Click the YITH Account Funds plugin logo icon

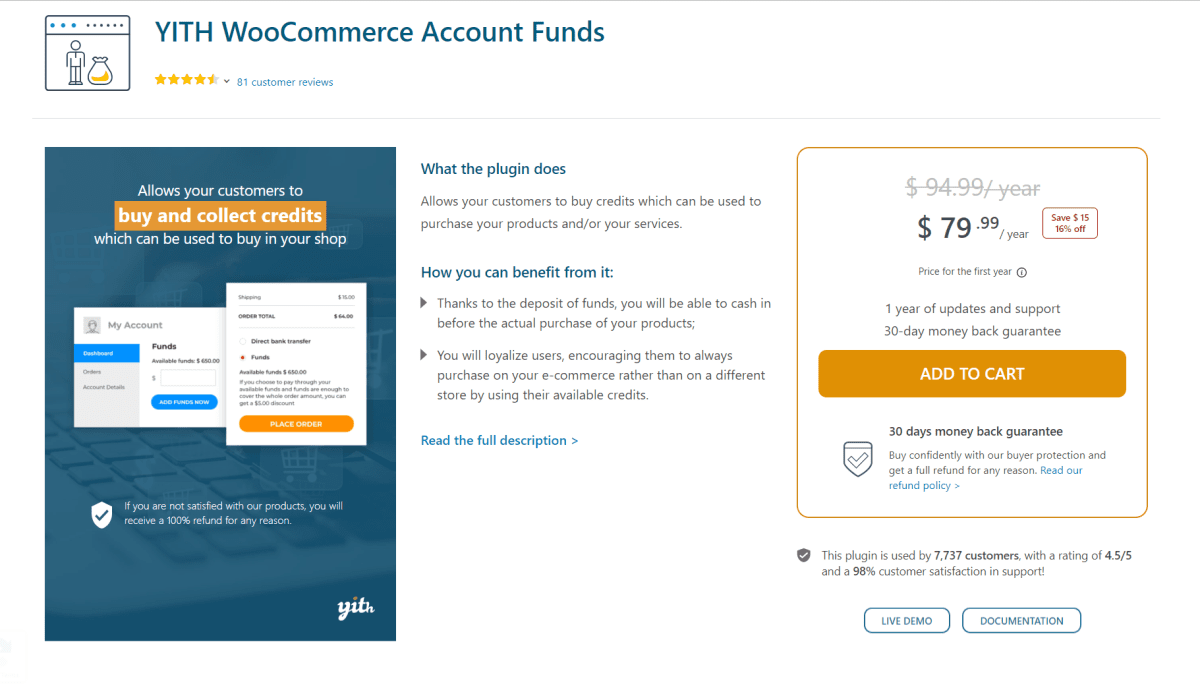point(88,54)
